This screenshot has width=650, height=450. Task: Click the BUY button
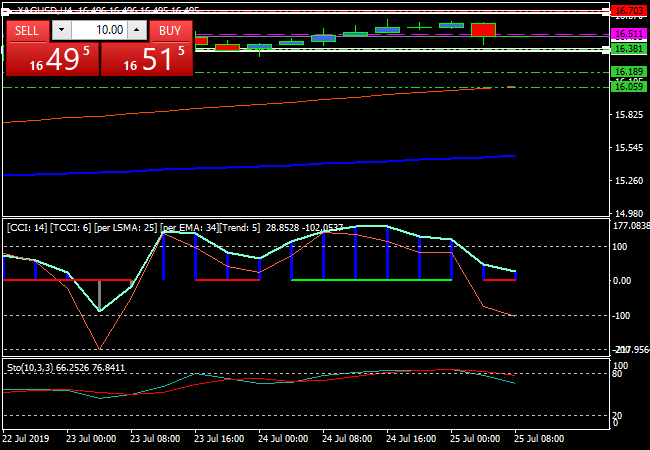(x=171, y=30)
